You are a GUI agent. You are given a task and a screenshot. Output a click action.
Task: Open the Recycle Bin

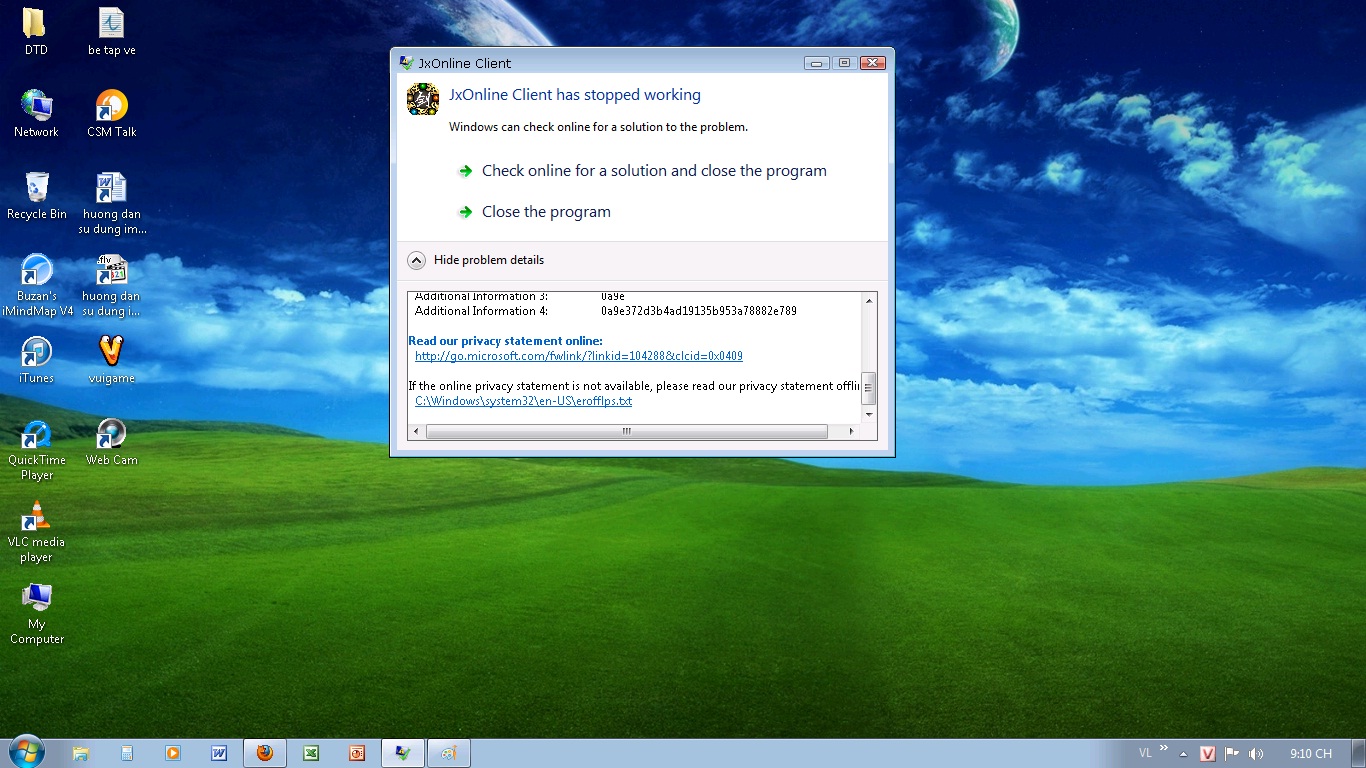point(36,195)
